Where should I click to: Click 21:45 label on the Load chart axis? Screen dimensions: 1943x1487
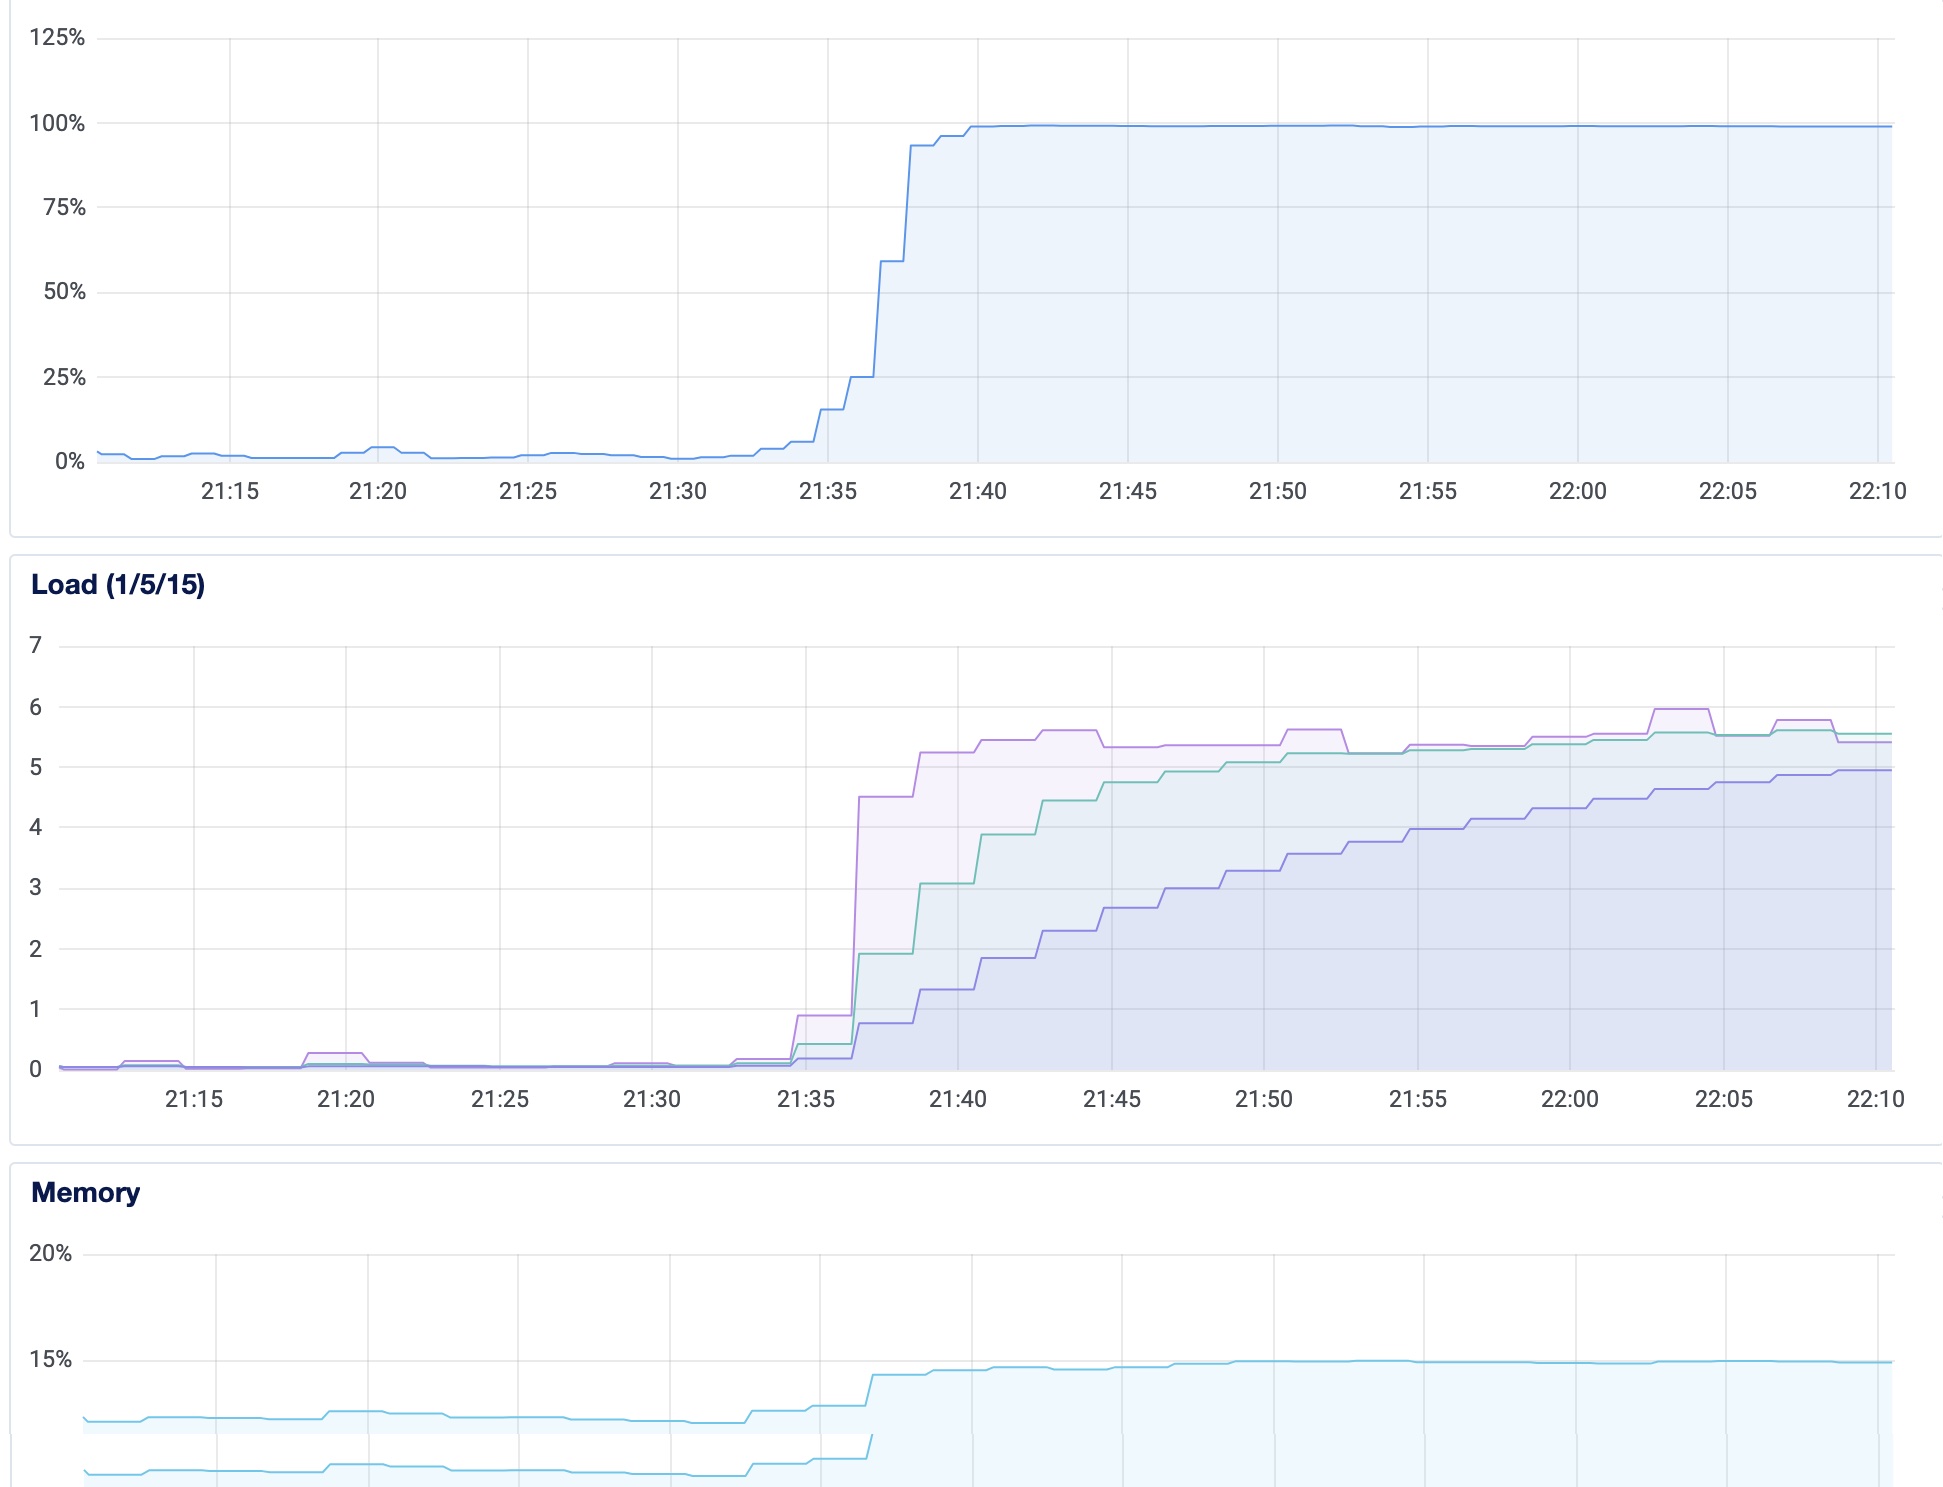1111,1099
